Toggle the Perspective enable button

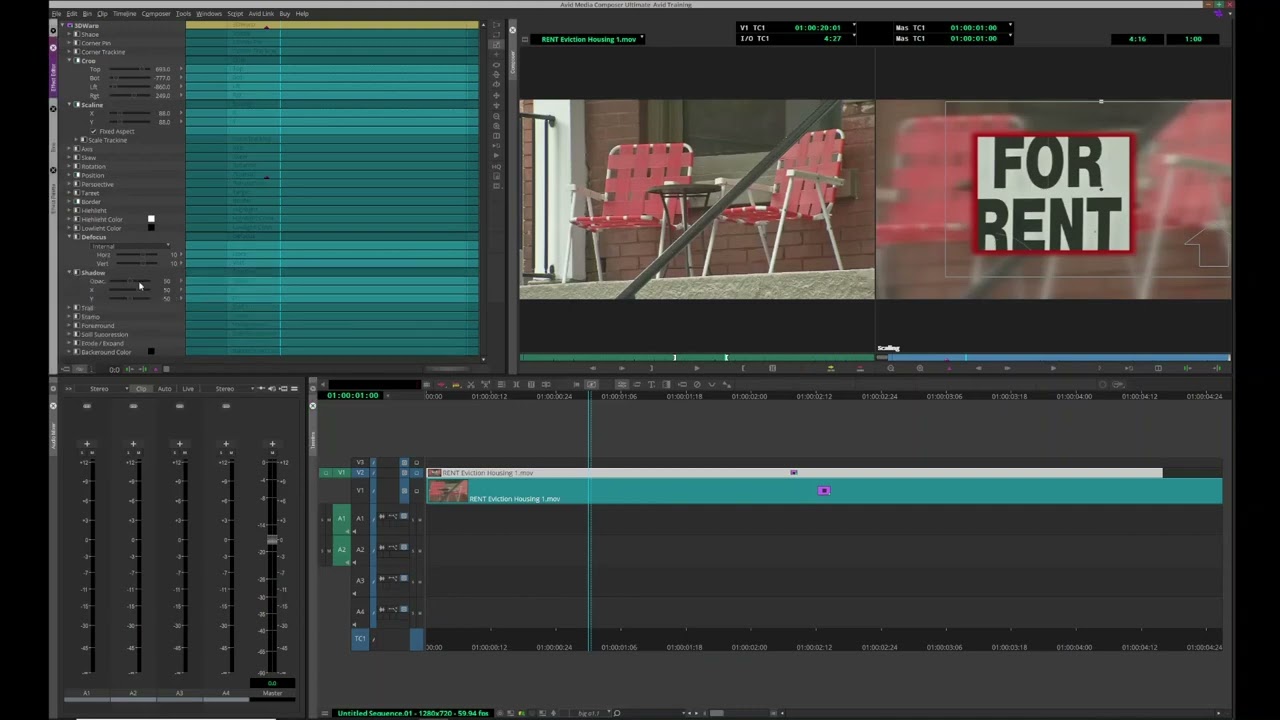[77, 184]
